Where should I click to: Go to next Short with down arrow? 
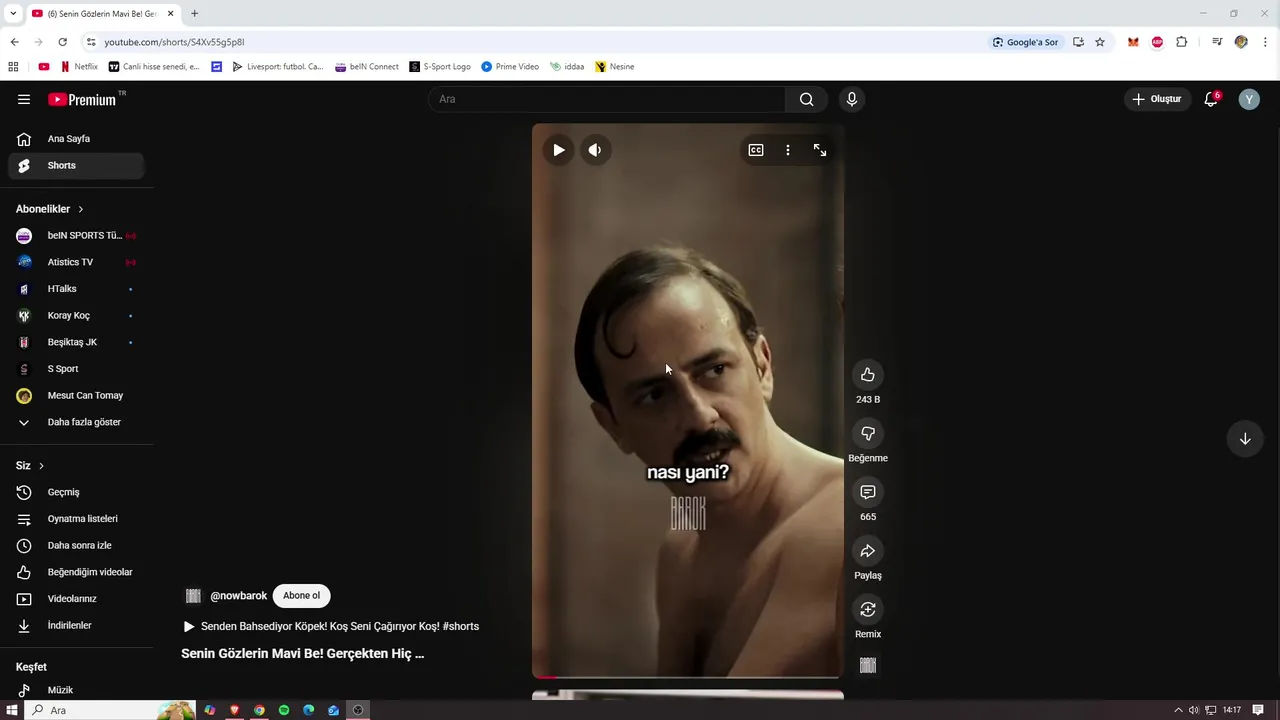[1245, 439]
